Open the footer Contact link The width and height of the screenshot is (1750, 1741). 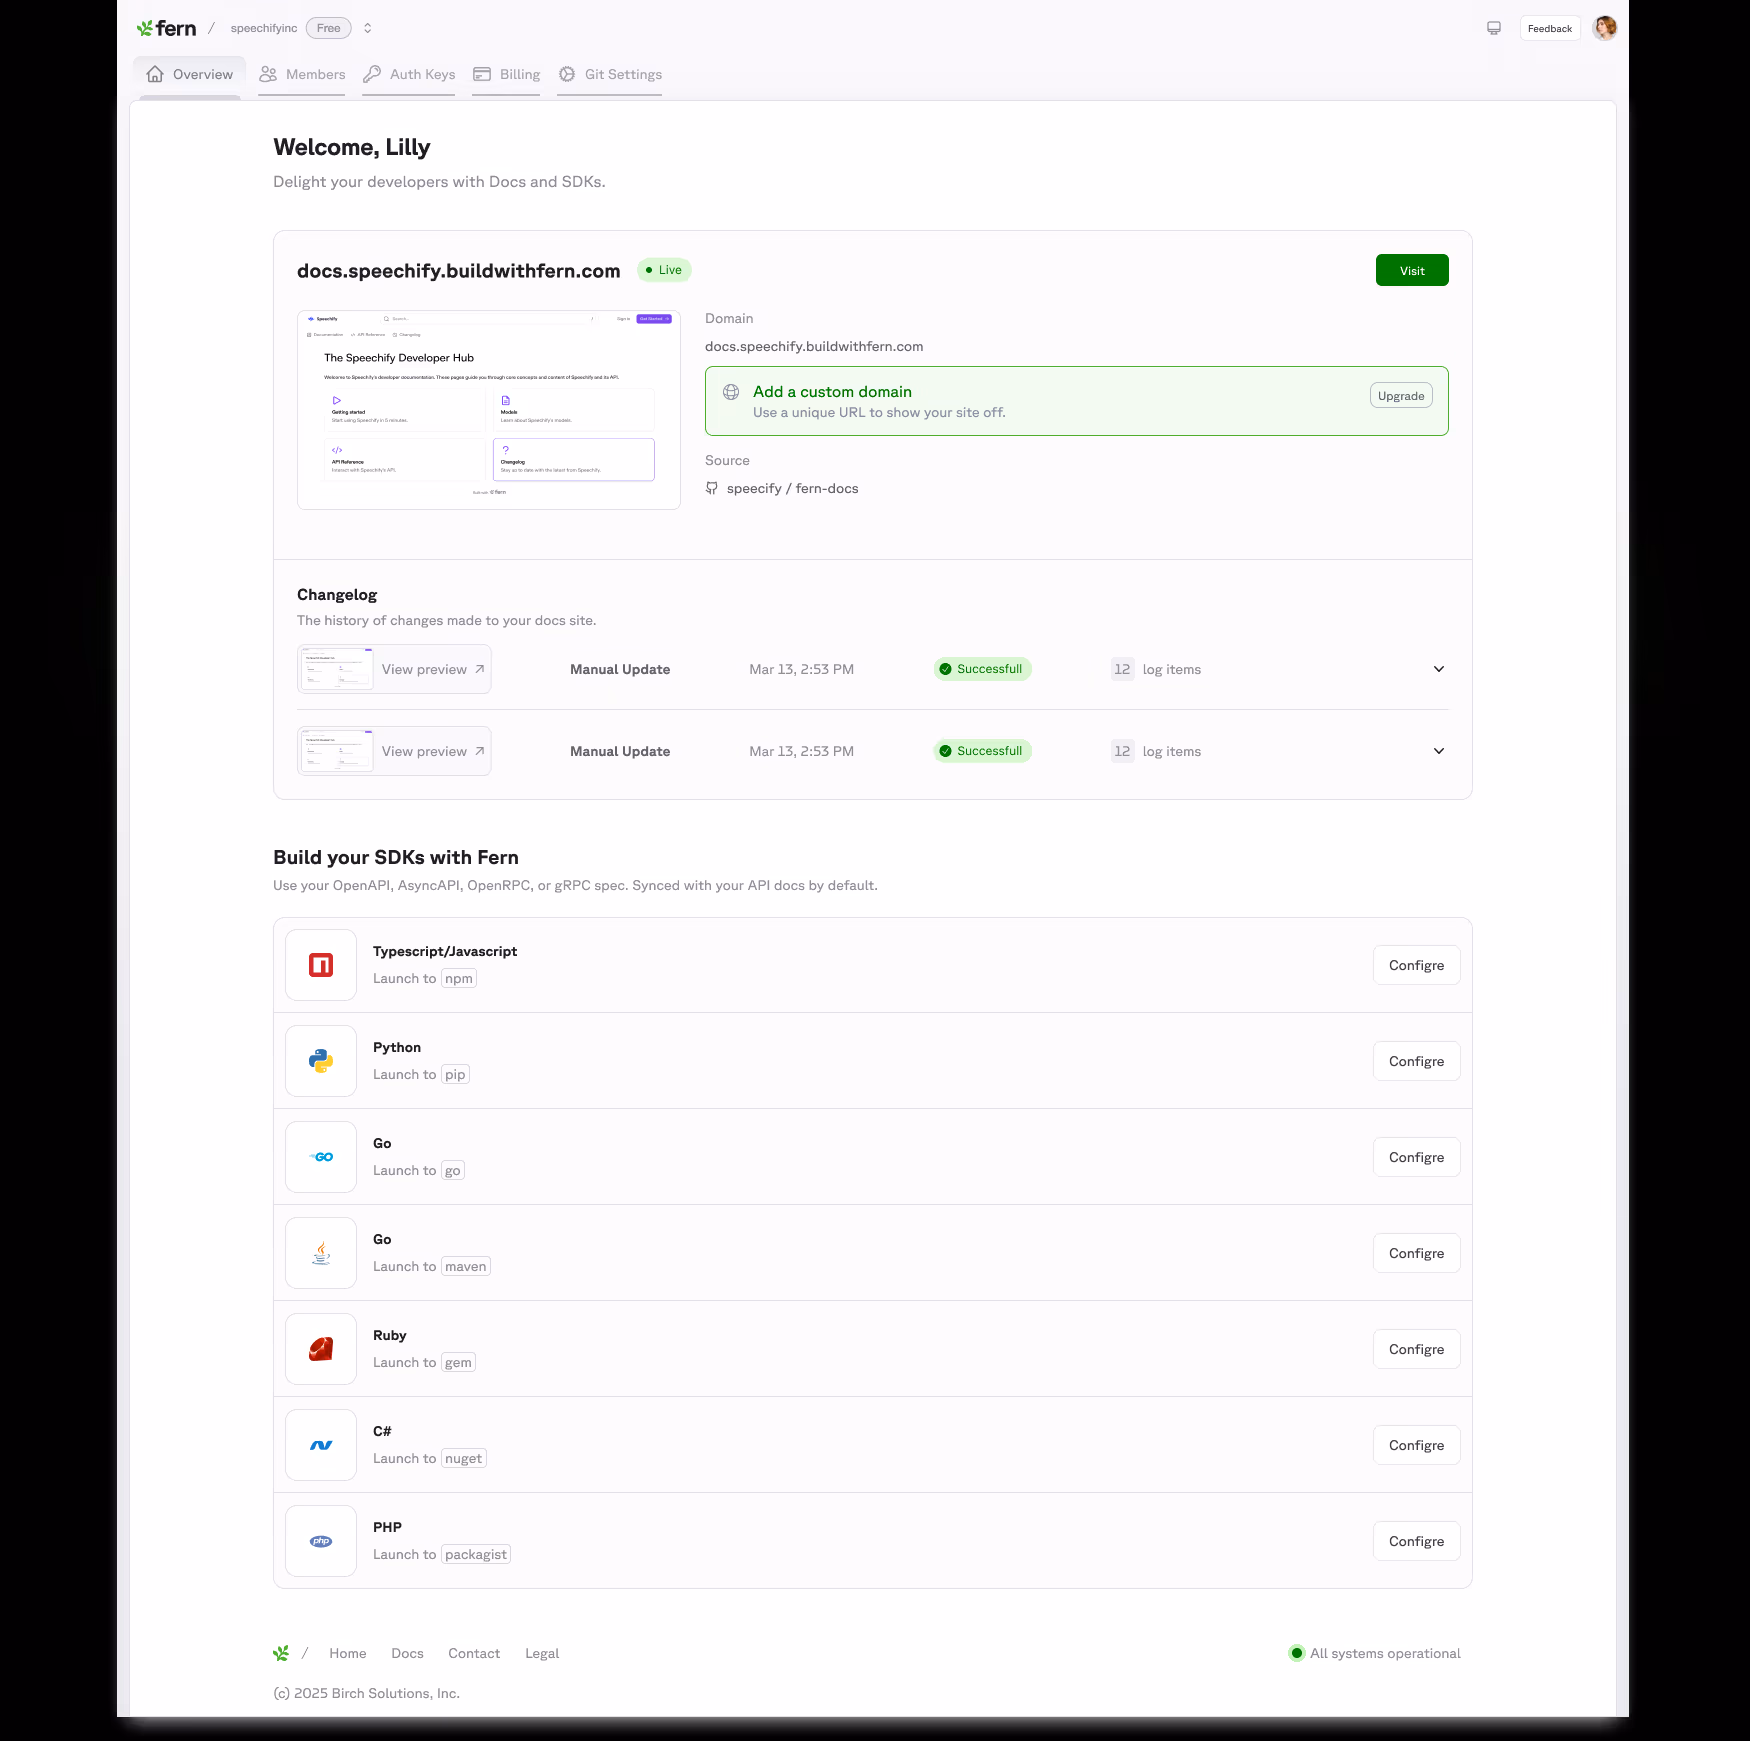pyautogui.click(x=474, y=1653)
